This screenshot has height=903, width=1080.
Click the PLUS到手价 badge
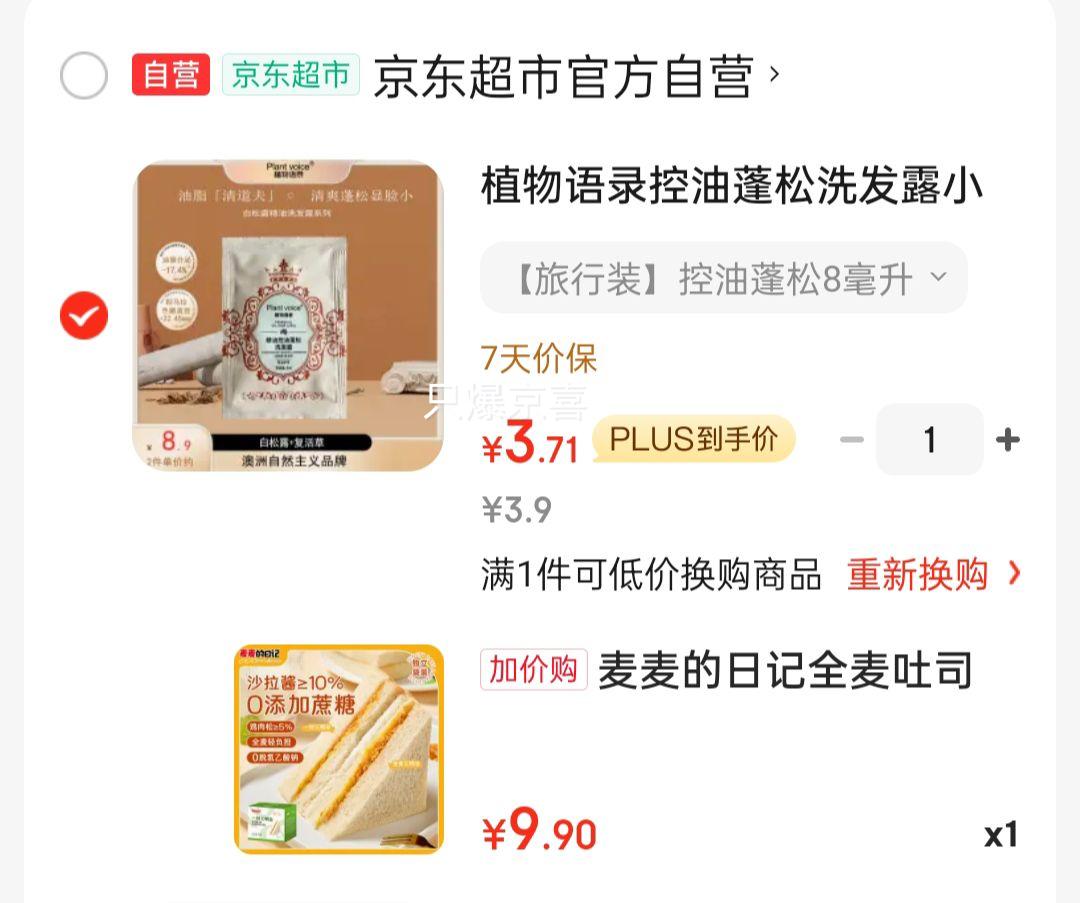(x=694, y=439)
